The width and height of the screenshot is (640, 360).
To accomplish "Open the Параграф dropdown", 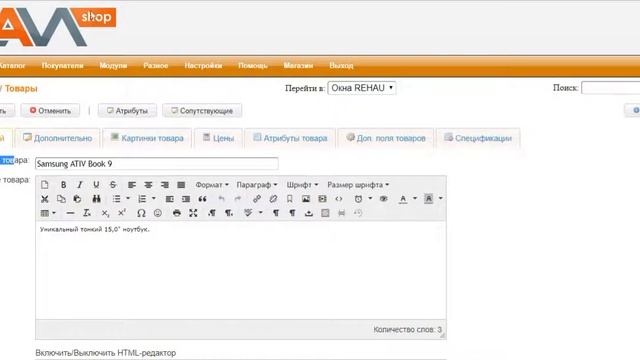I will pyautogui.click(x=257, y=185).
